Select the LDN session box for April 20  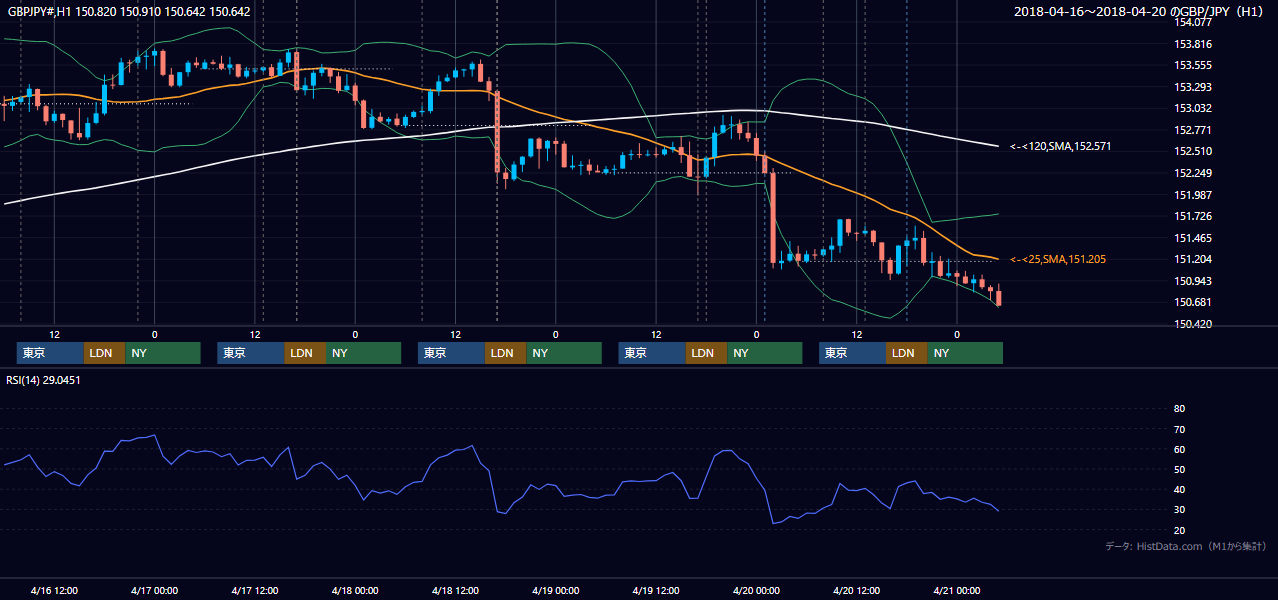pyautogui.click(x=906, y=353)
